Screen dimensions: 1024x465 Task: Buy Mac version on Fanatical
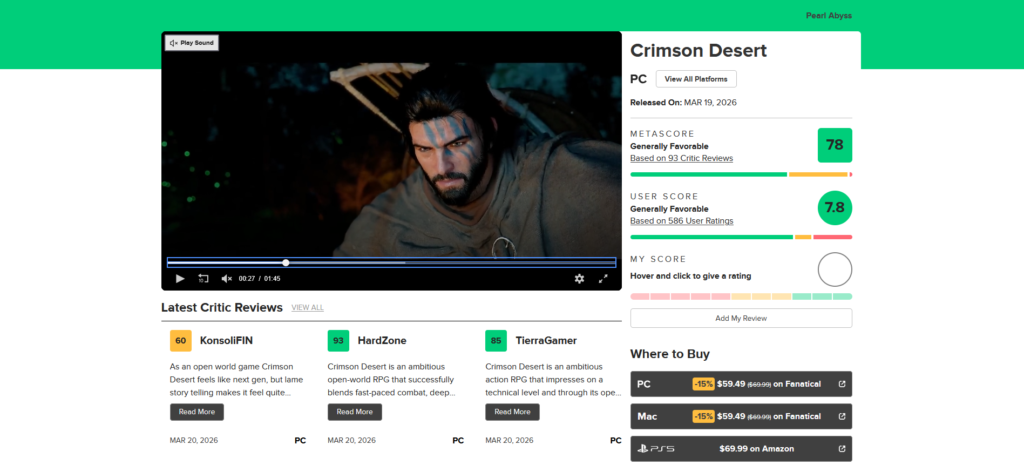point(741,417)
